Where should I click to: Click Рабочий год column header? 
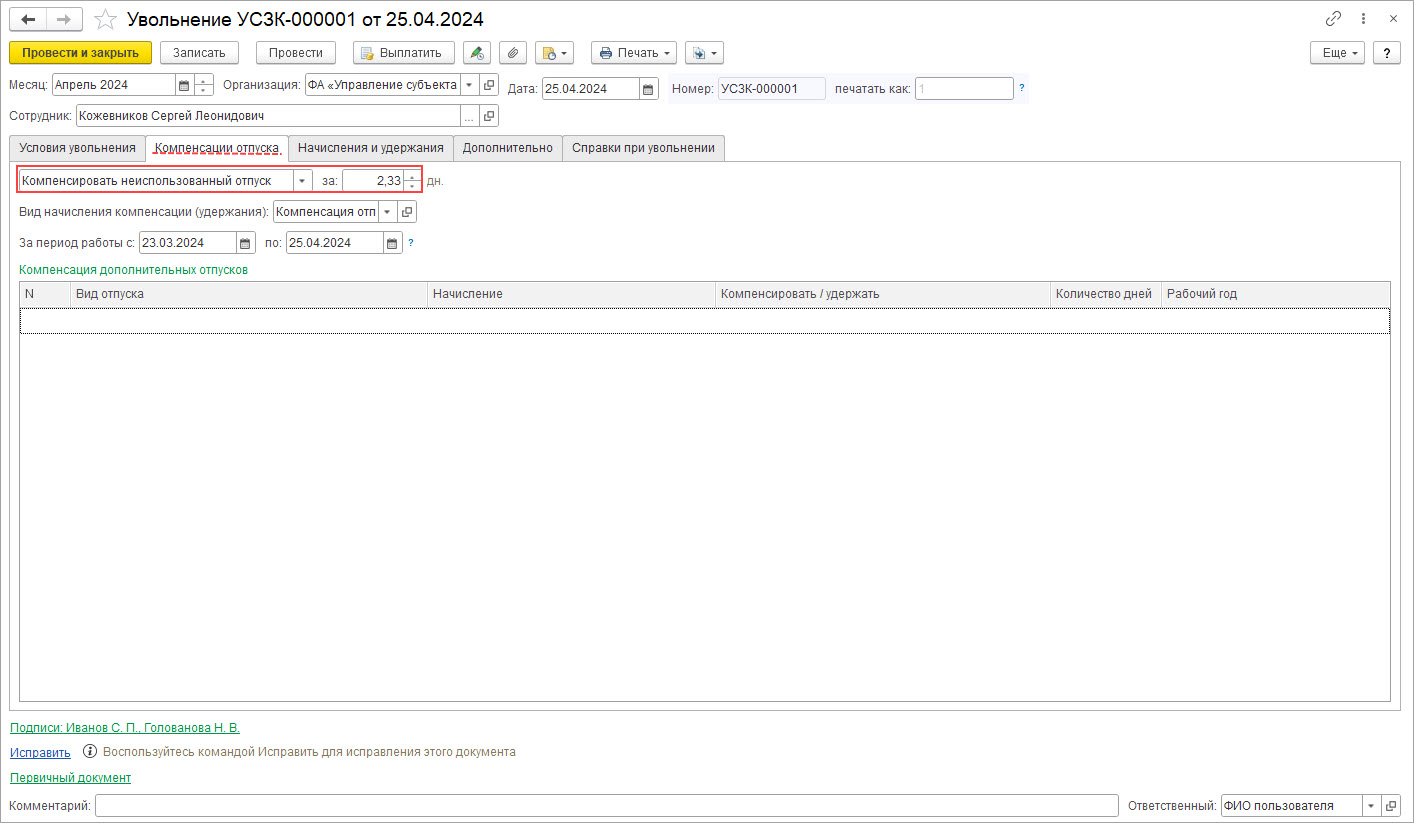click(1275, 294)
